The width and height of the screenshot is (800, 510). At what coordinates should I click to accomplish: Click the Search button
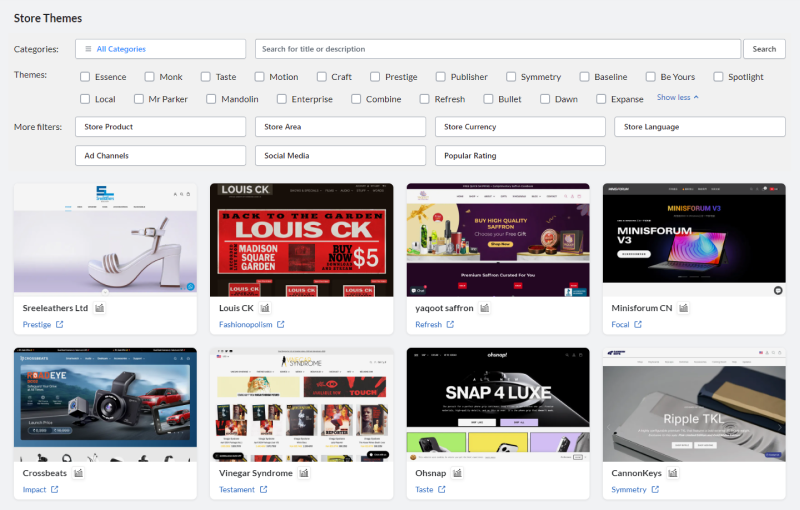click(x=764, y=49)
